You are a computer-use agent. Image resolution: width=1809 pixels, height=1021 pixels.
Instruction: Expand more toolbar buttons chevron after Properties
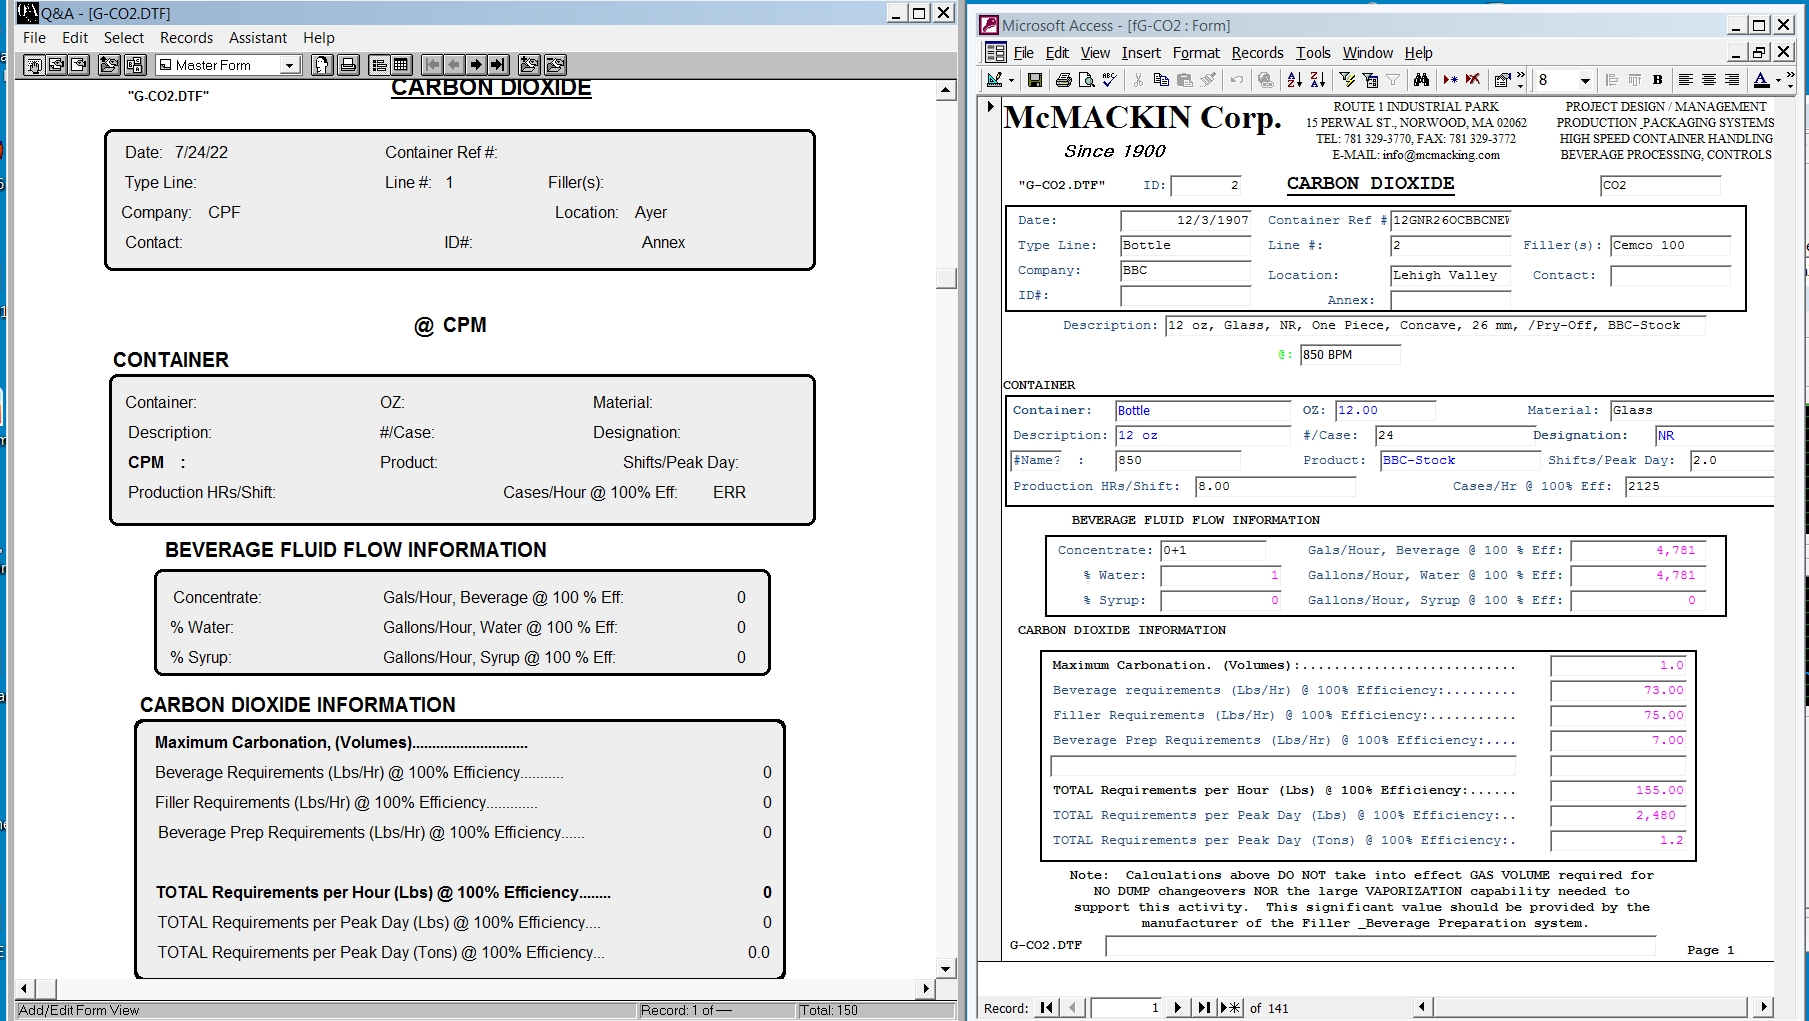click(1521, 79)
